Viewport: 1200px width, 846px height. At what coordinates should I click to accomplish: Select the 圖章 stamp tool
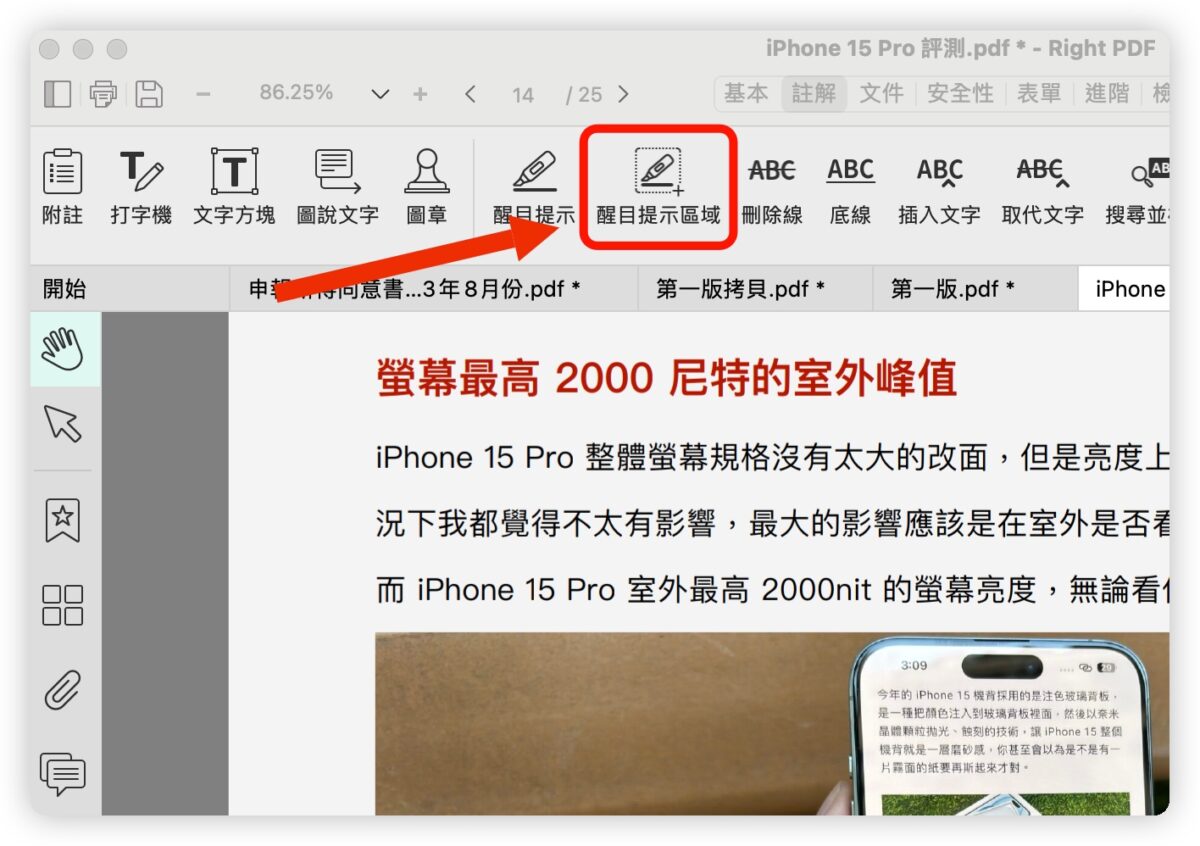427,187
